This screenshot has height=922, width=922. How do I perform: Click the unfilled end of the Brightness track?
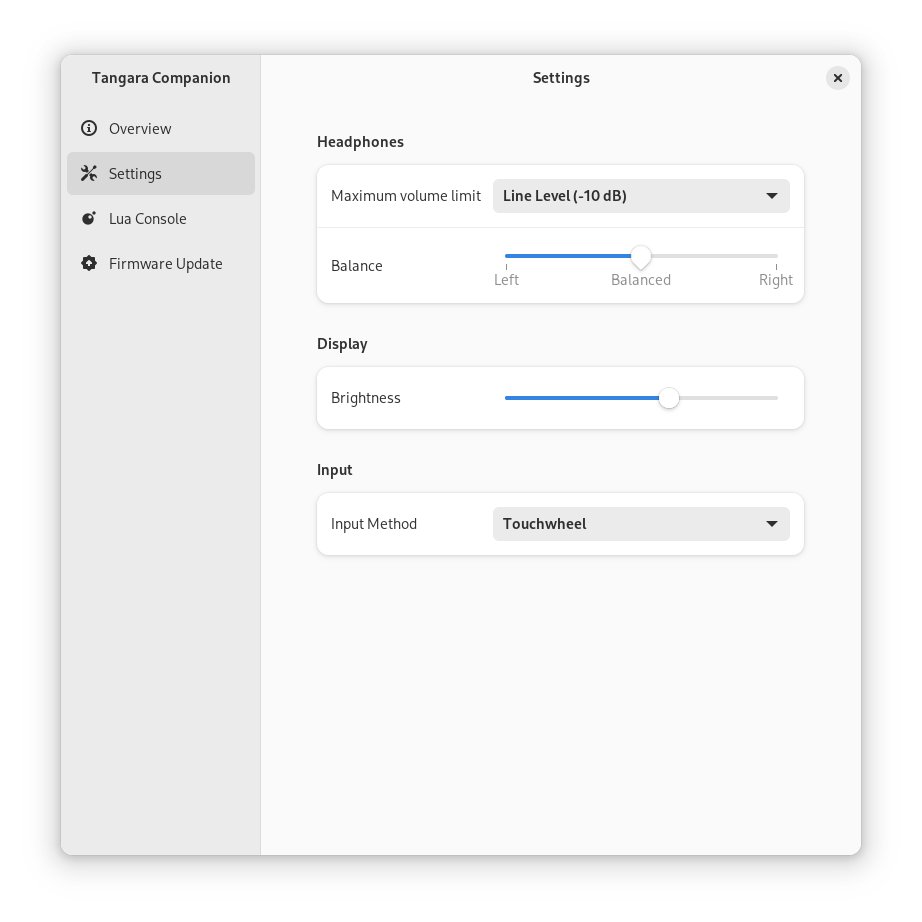(774, 398)
